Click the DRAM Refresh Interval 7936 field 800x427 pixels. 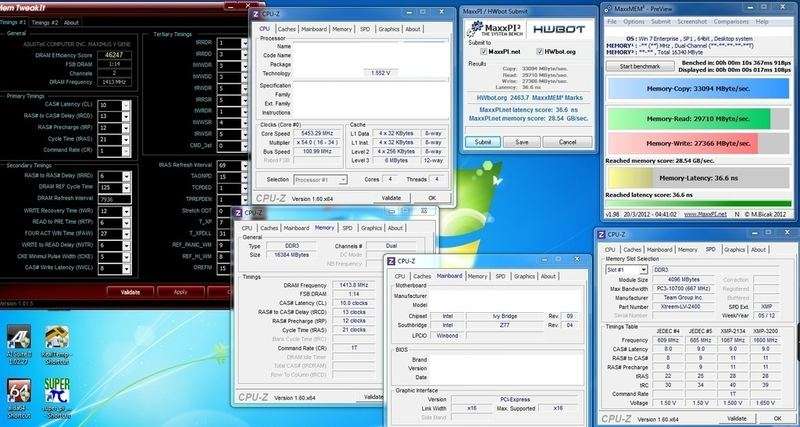pyautogui.click(x=115, y=199)
